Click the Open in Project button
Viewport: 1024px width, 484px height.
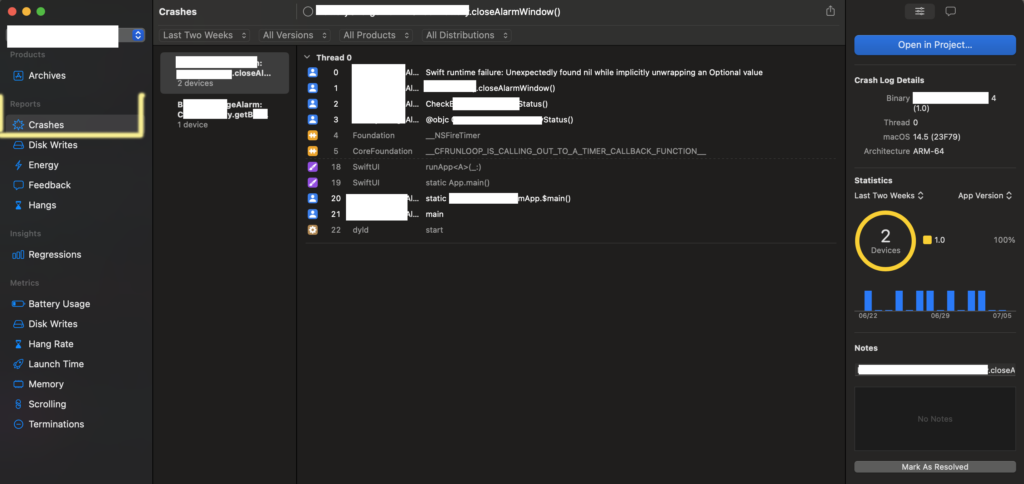[x=934, y=45]
